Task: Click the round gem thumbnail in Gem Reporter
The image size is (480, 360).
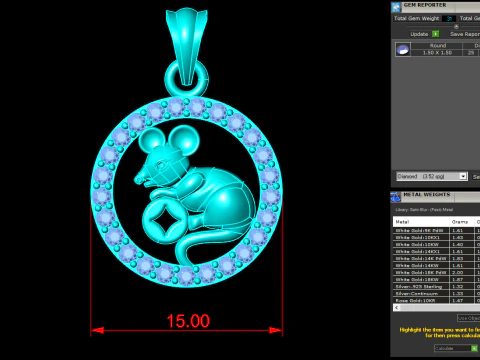Action: 403,49
